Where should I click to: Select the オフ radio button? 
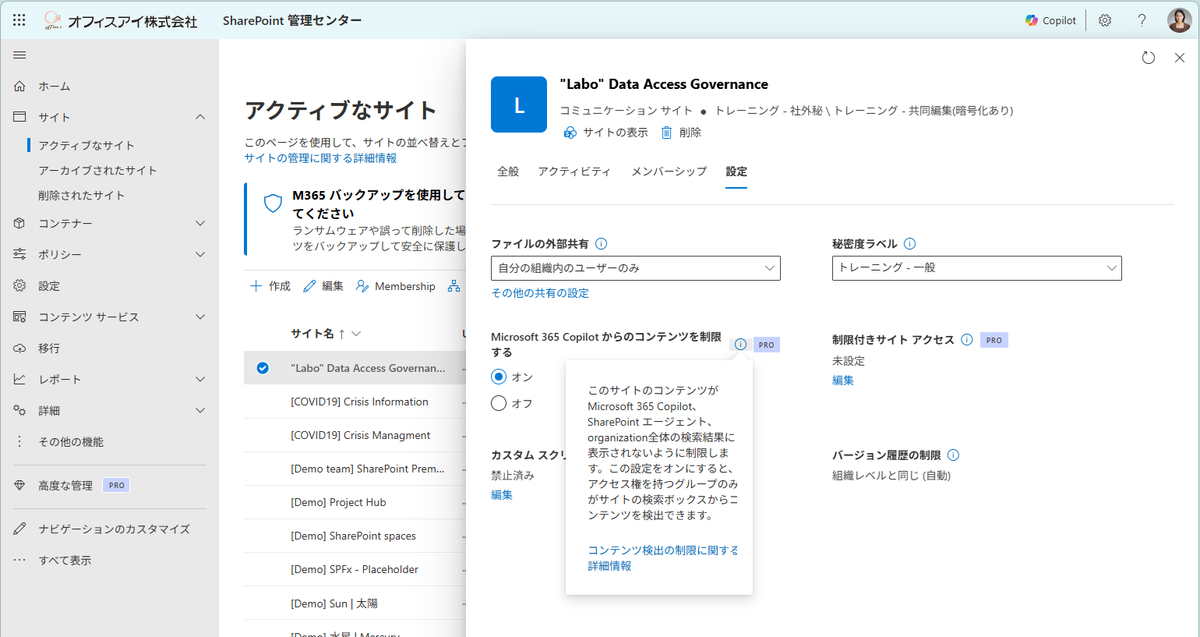499,403
